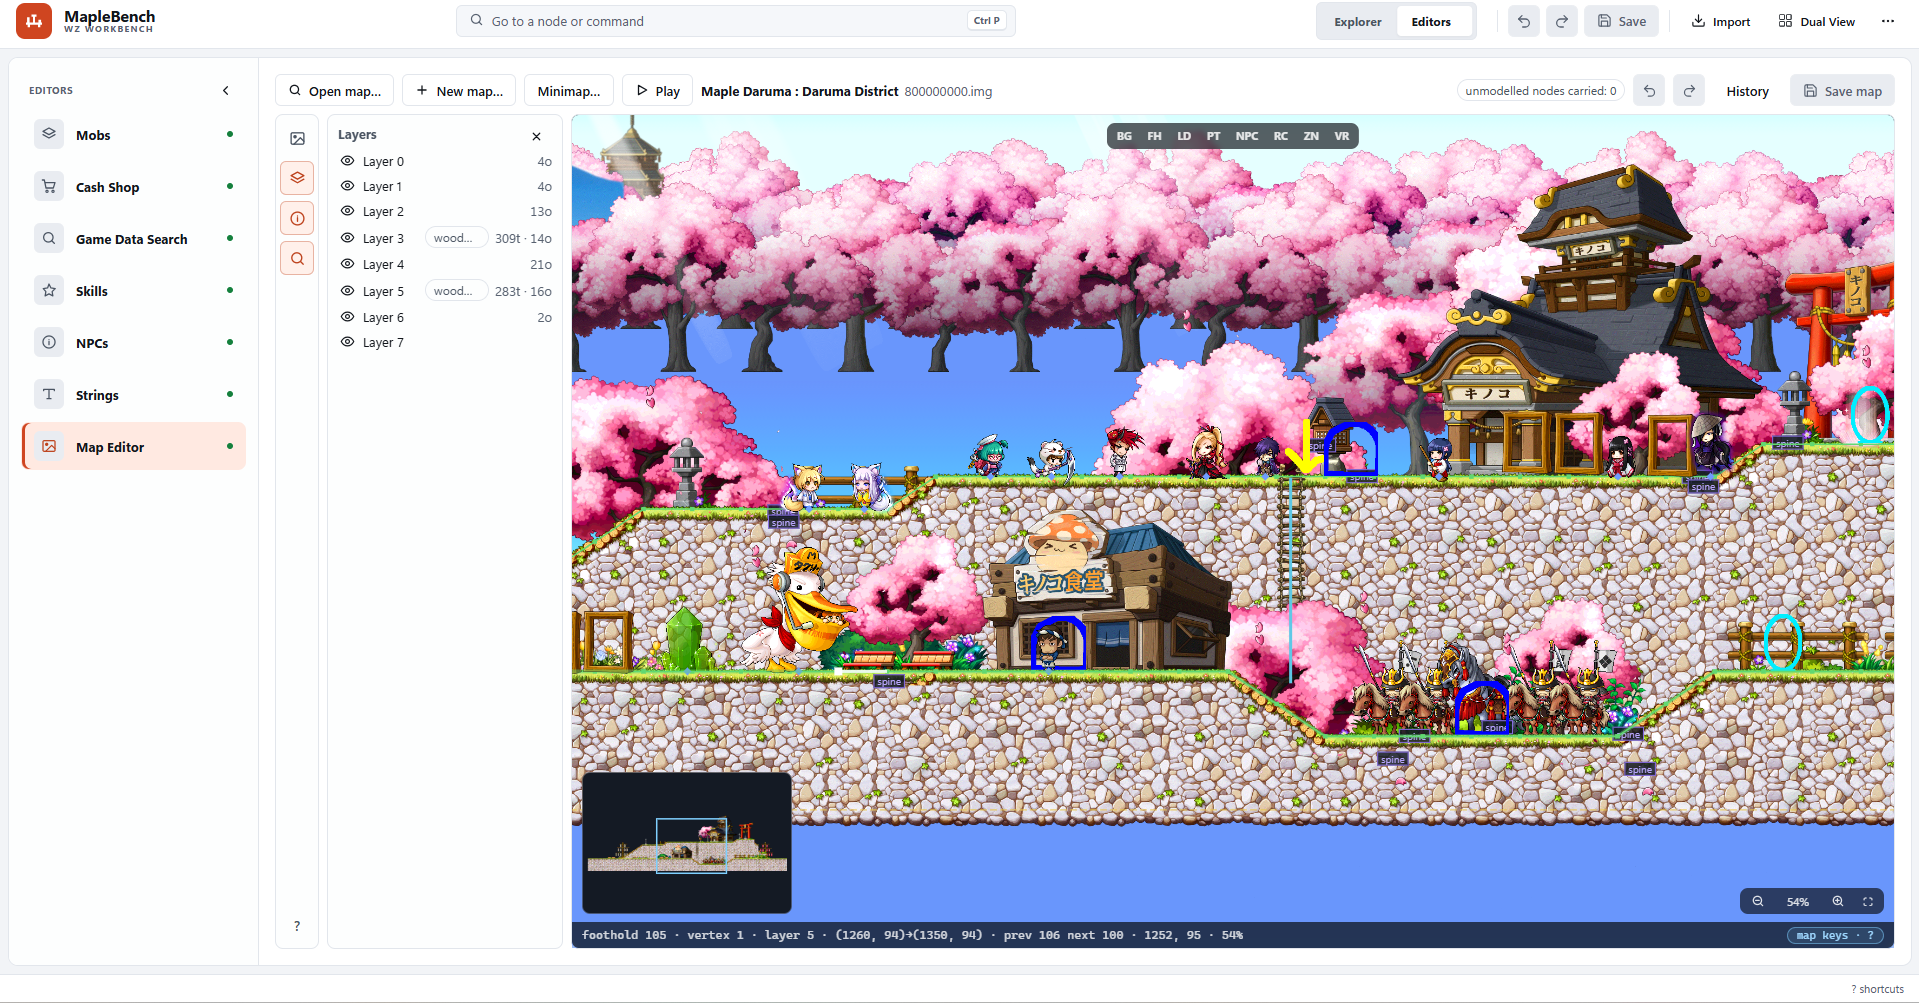This screenshot has width=1919, height=1003.
Task: Click Open map... button
Action: (x=334, y=91)
